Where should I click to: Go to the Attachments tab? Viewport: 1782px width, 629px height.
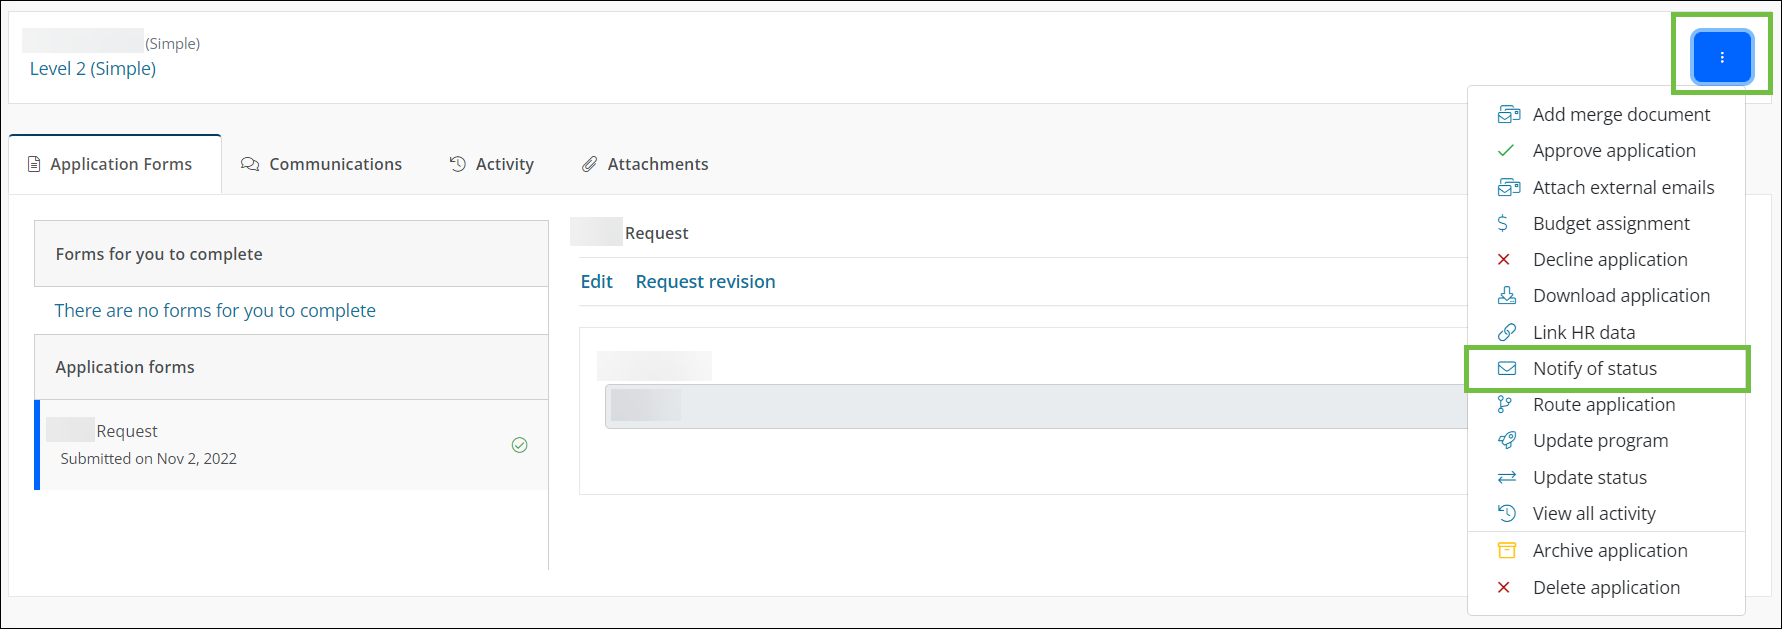pos(645,164)
